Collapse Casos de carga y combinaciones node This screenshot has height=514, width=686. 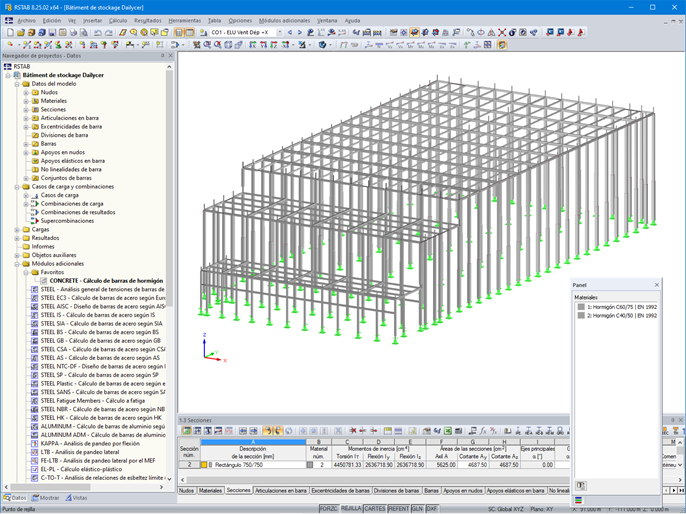coord(17,187)
